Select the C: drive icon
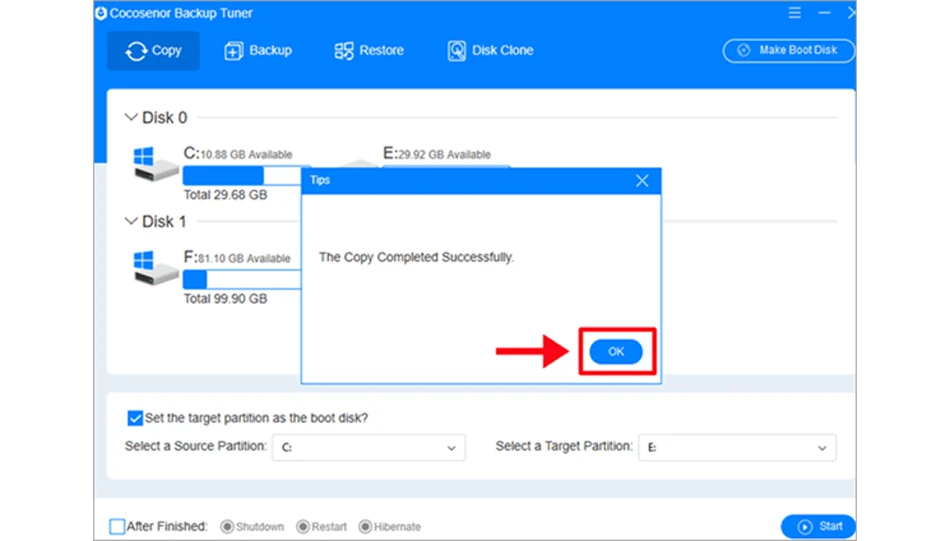 (154, 164)
